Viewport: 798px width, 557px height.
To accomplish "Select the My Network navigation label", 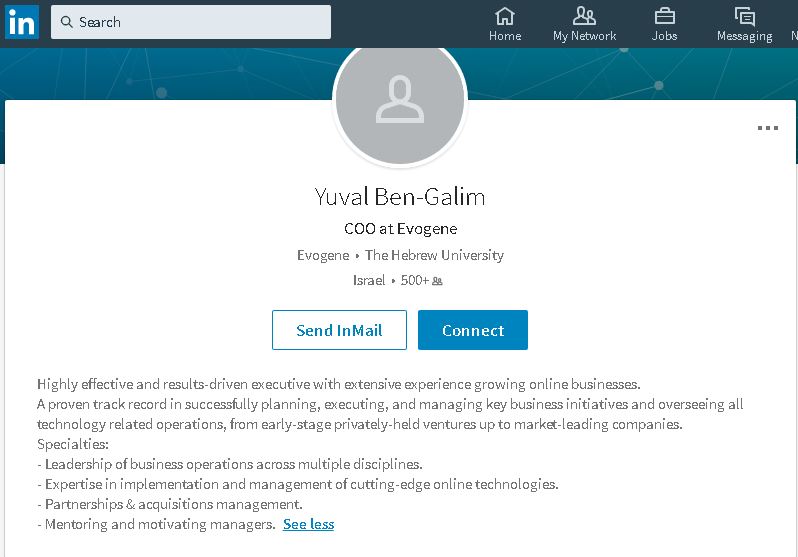I will (x=584, y=36).
